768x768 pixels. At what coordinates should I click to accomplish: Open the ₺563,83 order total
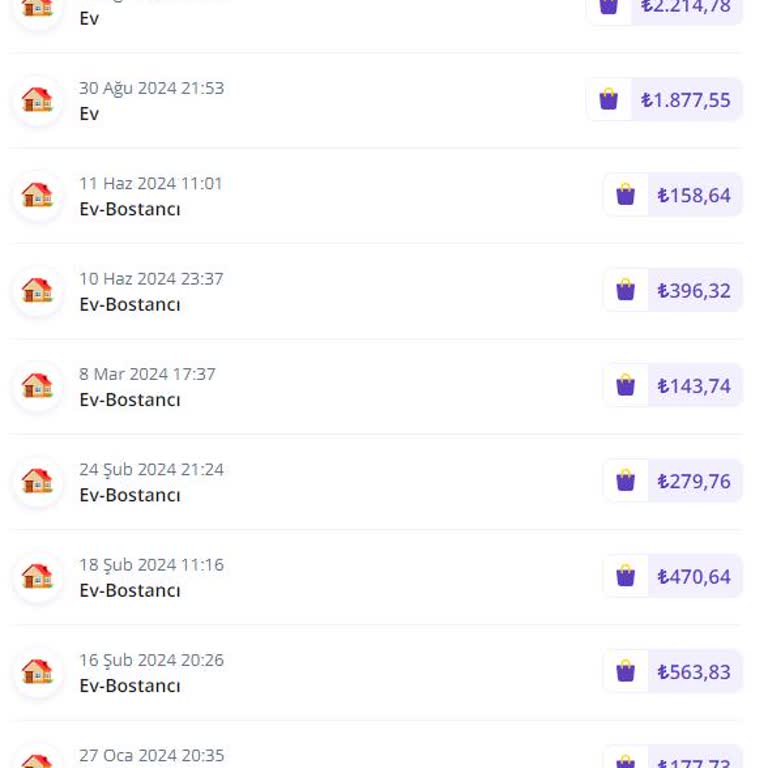click(x=694, y=672)
